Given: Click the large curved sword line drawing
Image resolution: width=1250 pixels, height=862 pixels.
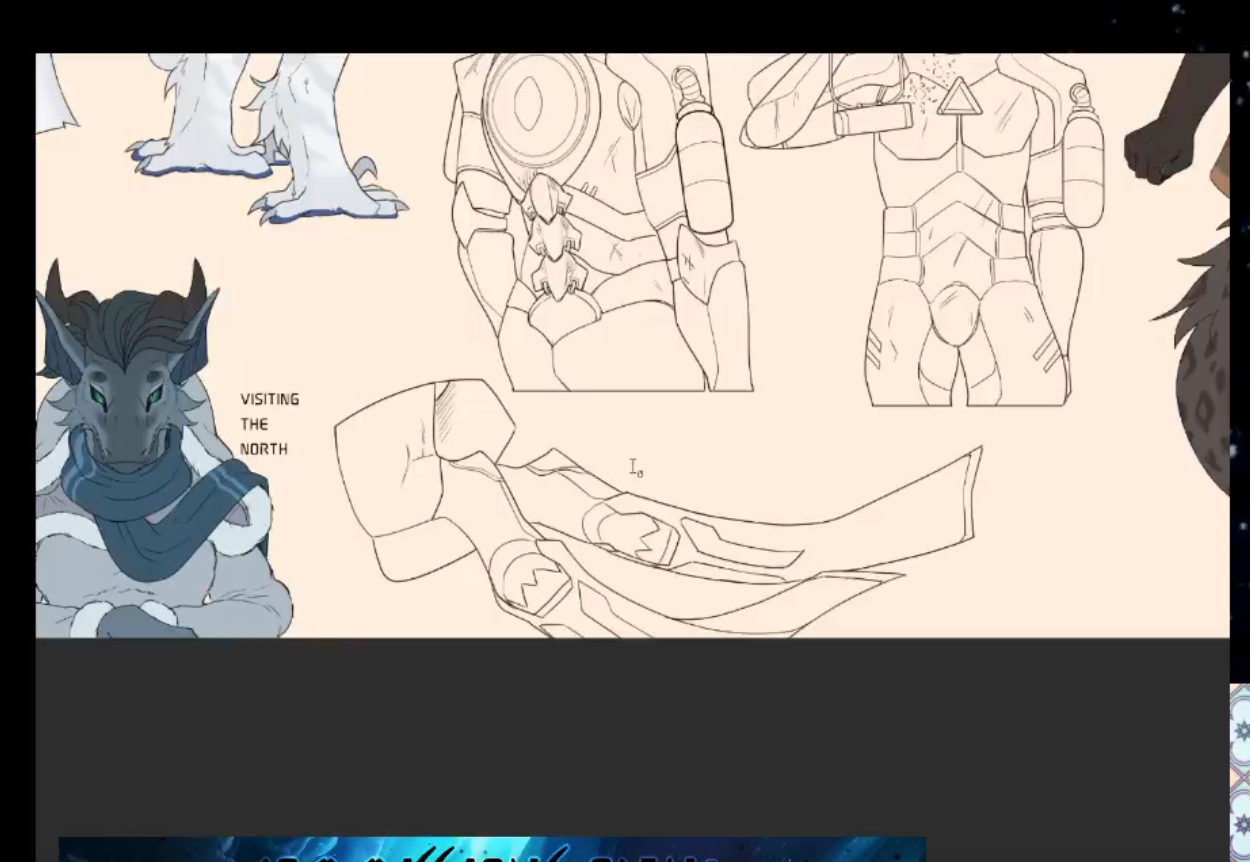Looking at the screenshot, I should coord(657,507).
